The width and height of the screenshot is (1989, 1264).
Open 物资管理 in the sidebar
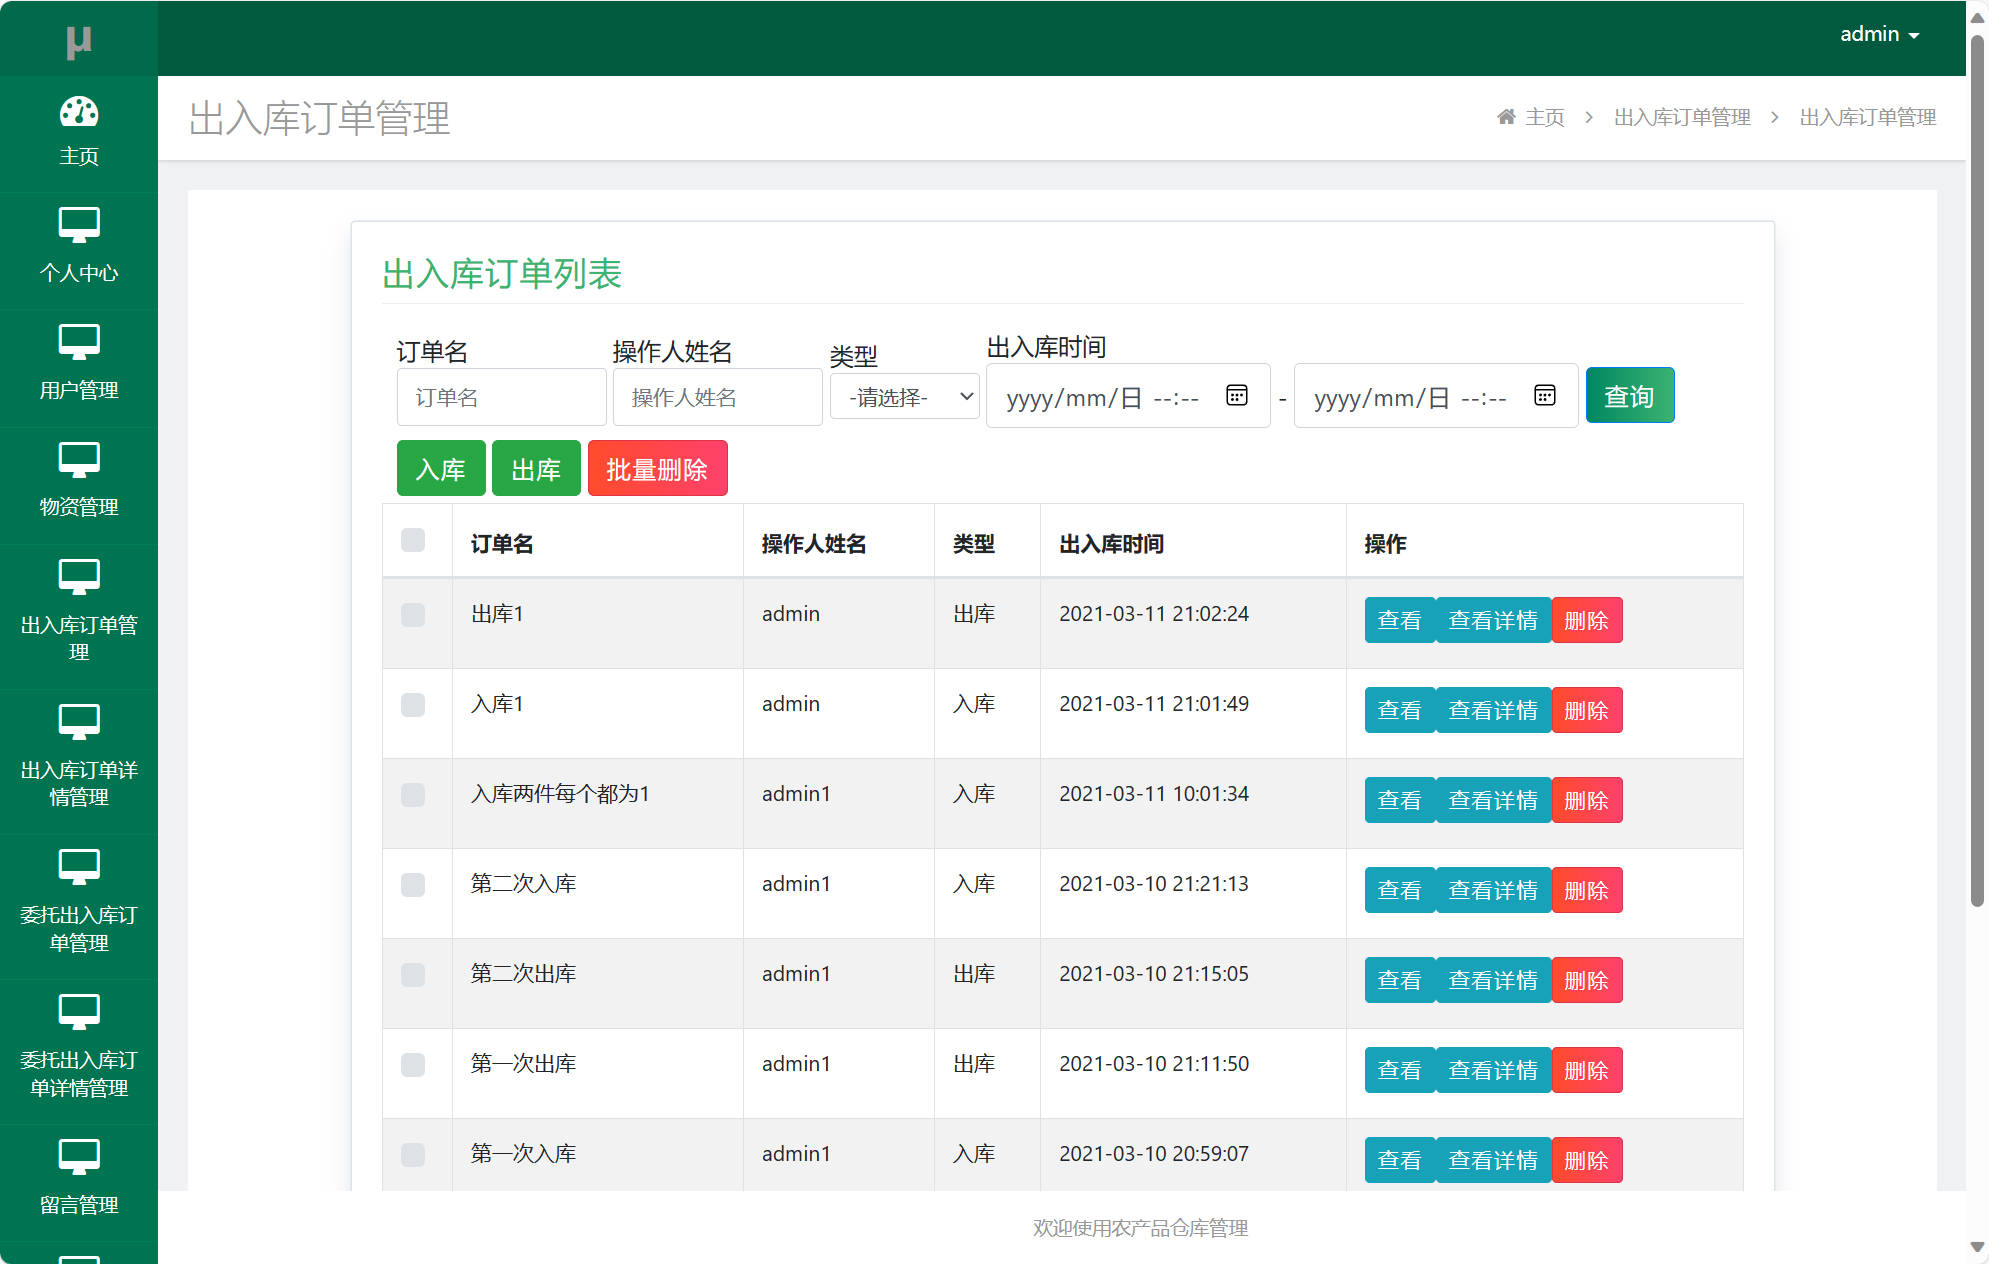pos(79,478)
